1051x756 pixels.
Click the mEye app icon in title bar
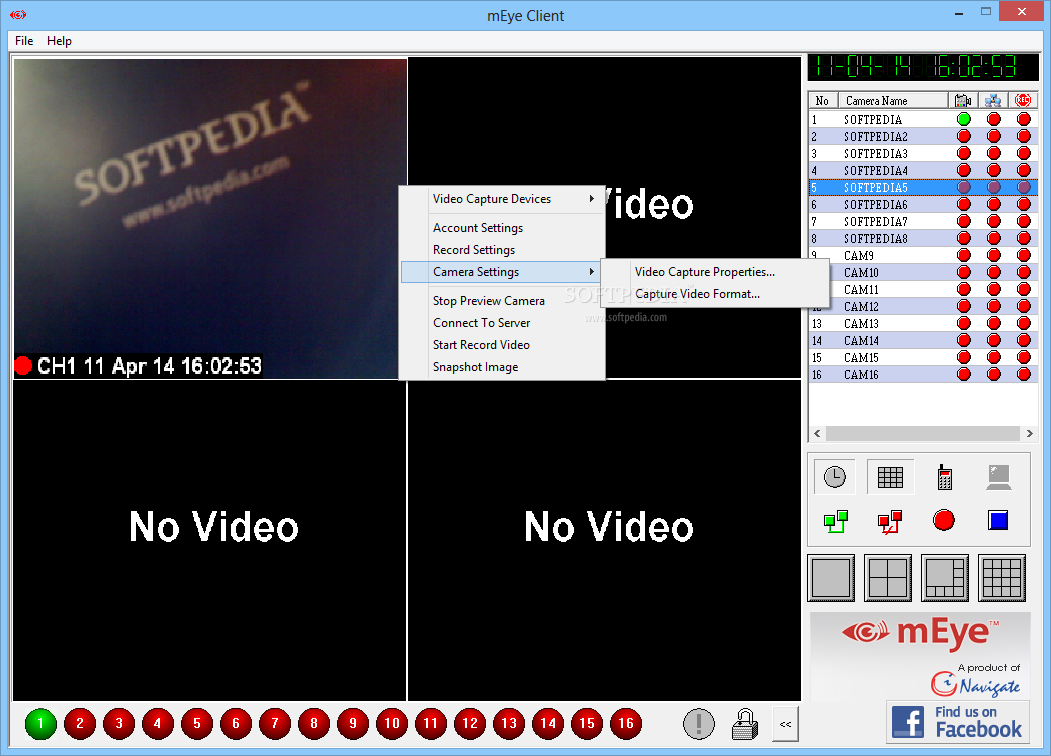coord(18,14)
